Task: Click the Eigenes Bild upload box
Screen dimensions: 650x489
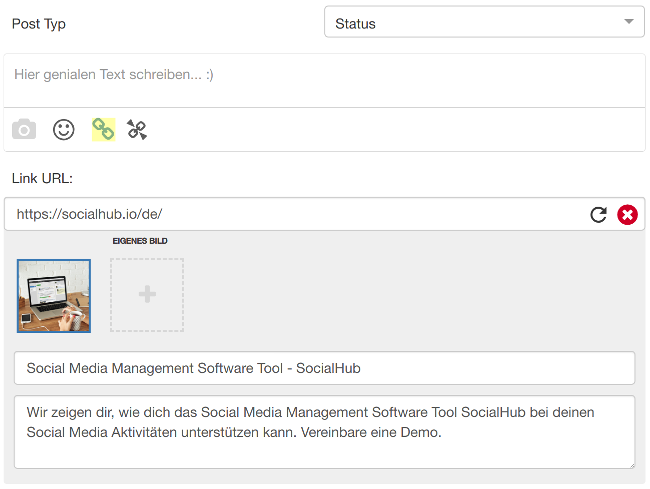Action: [x=147, y=295]
